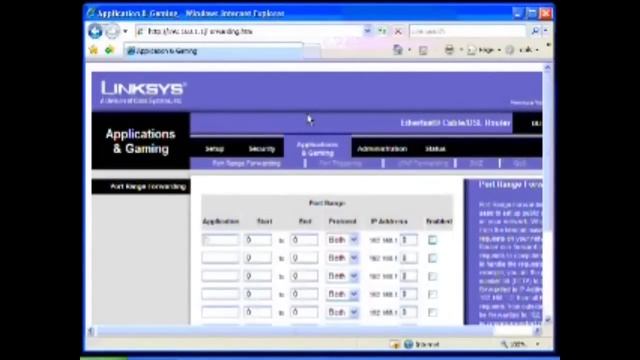
Task: Click the Home page toolbar icon
Action: tap(398, 50)
